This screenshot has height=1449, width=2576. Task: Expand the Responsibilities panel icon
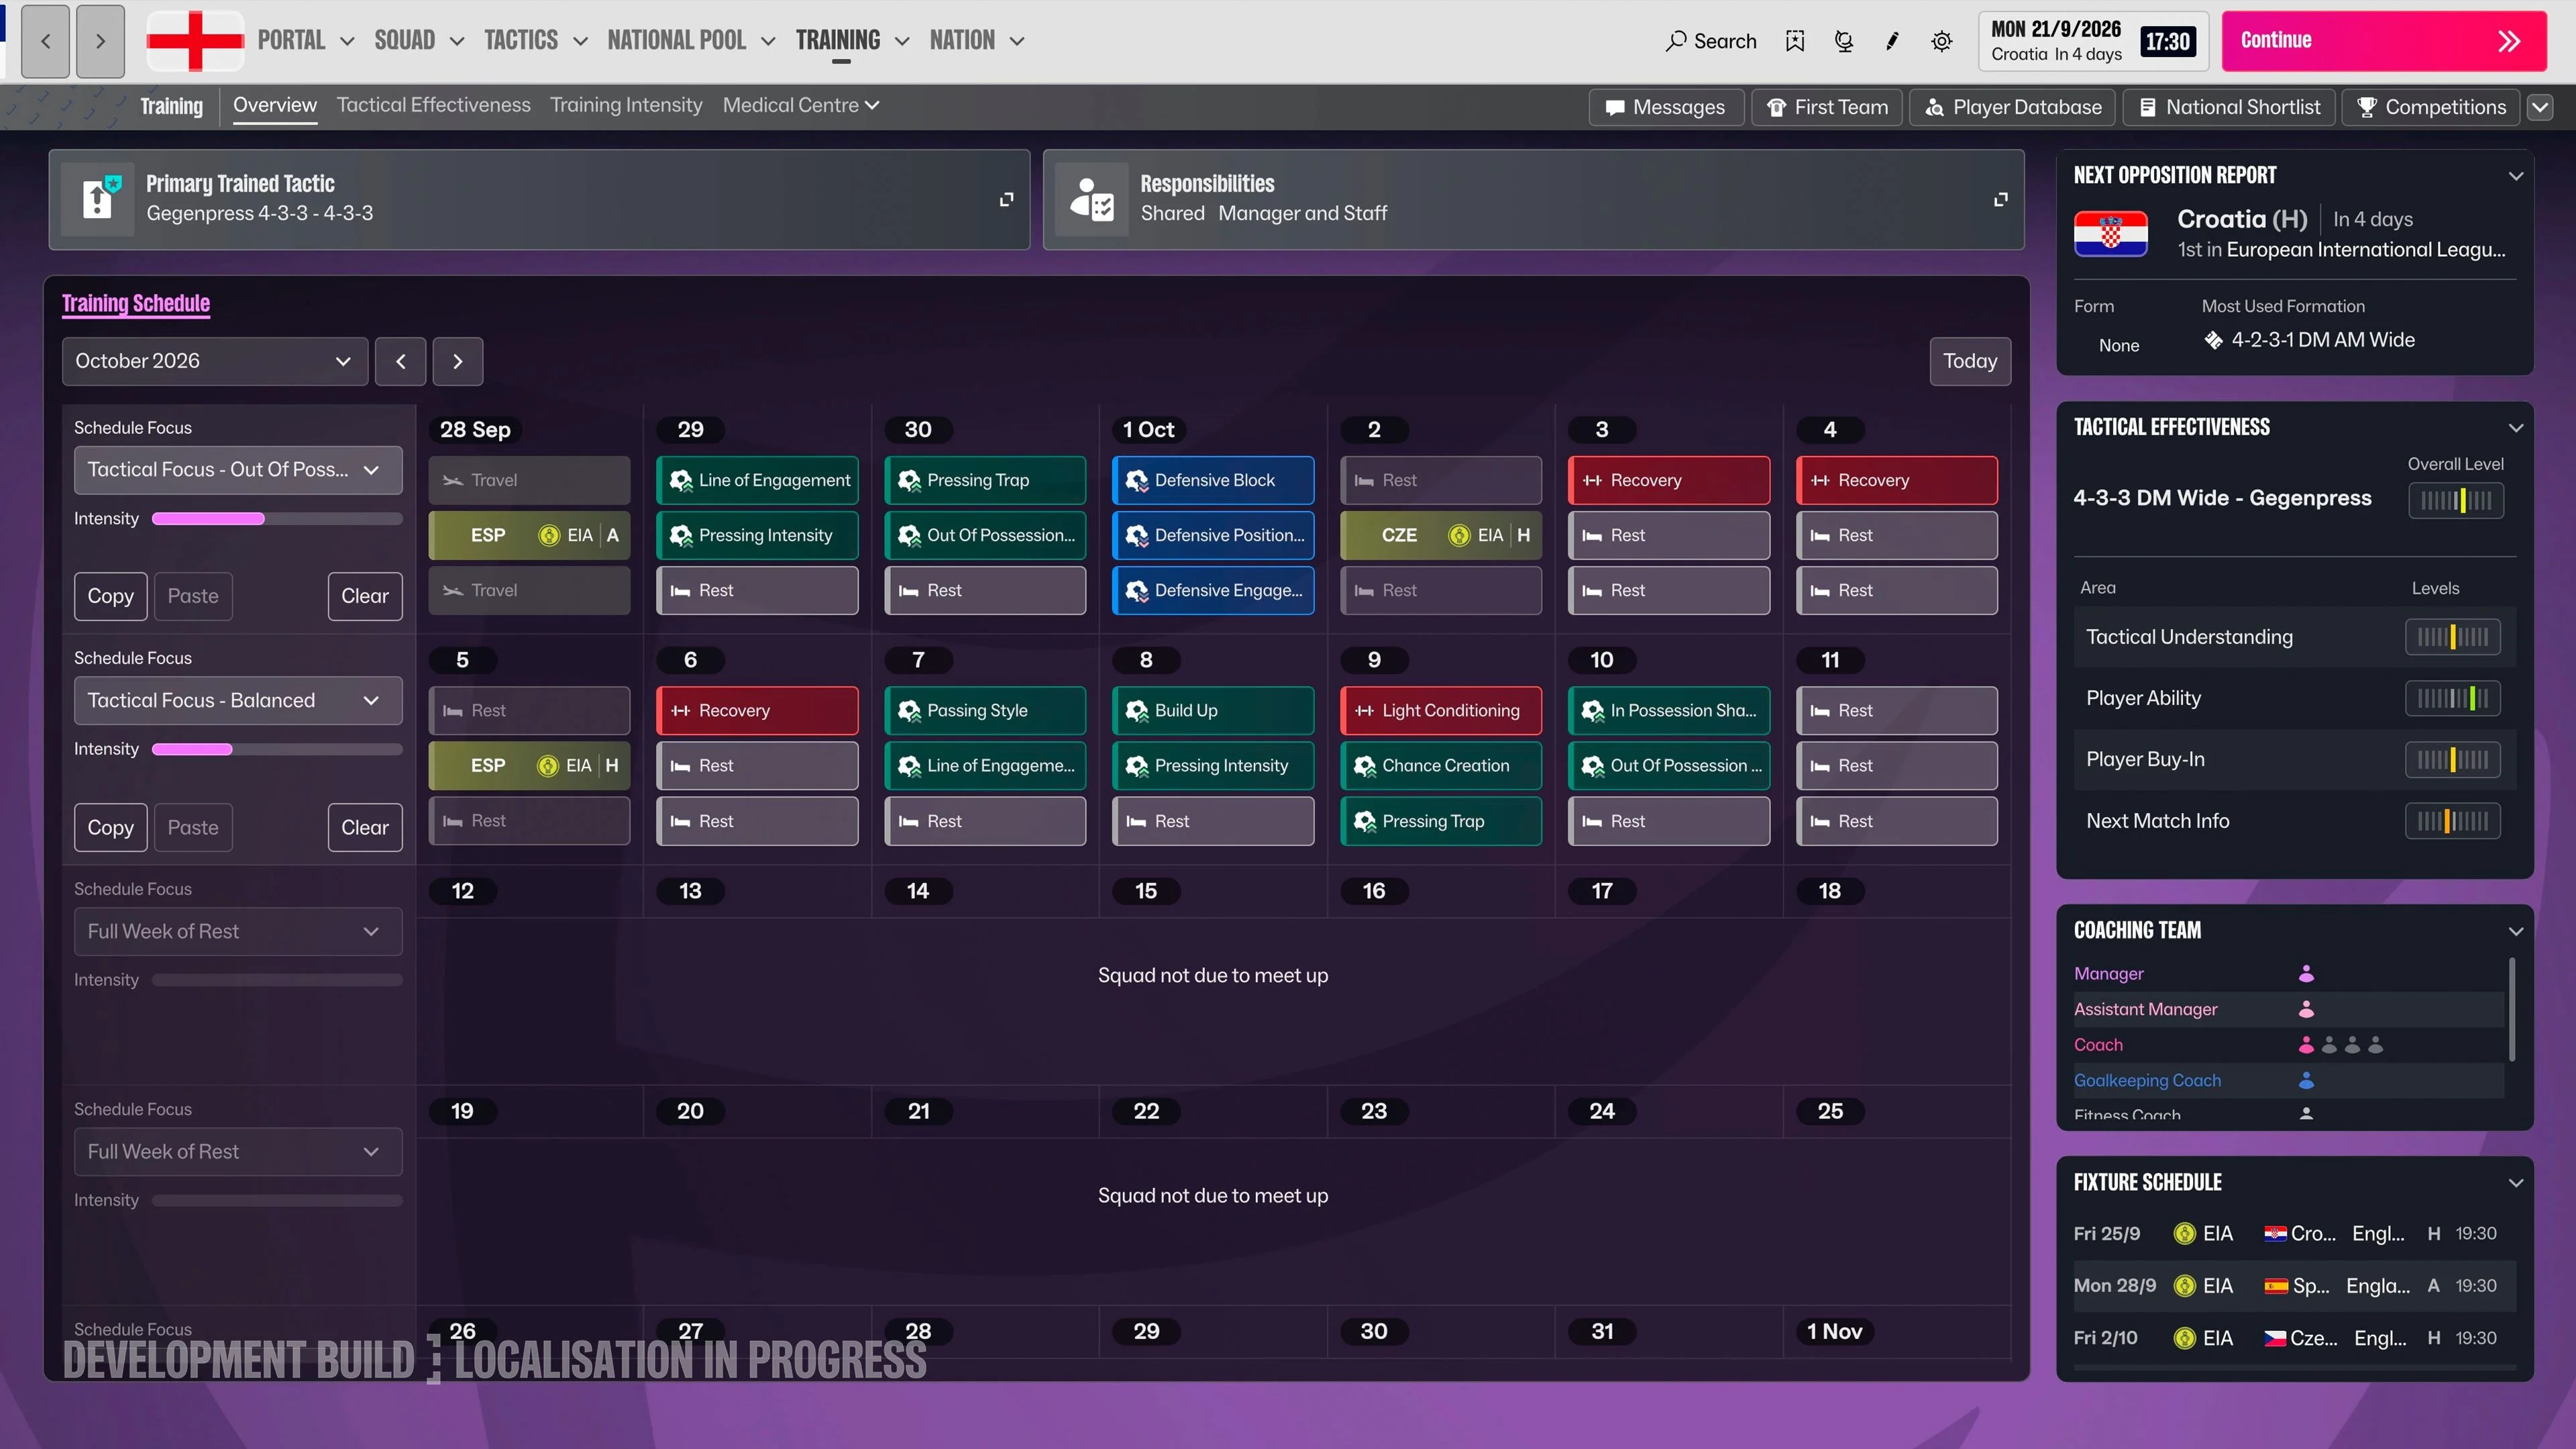2000,200
